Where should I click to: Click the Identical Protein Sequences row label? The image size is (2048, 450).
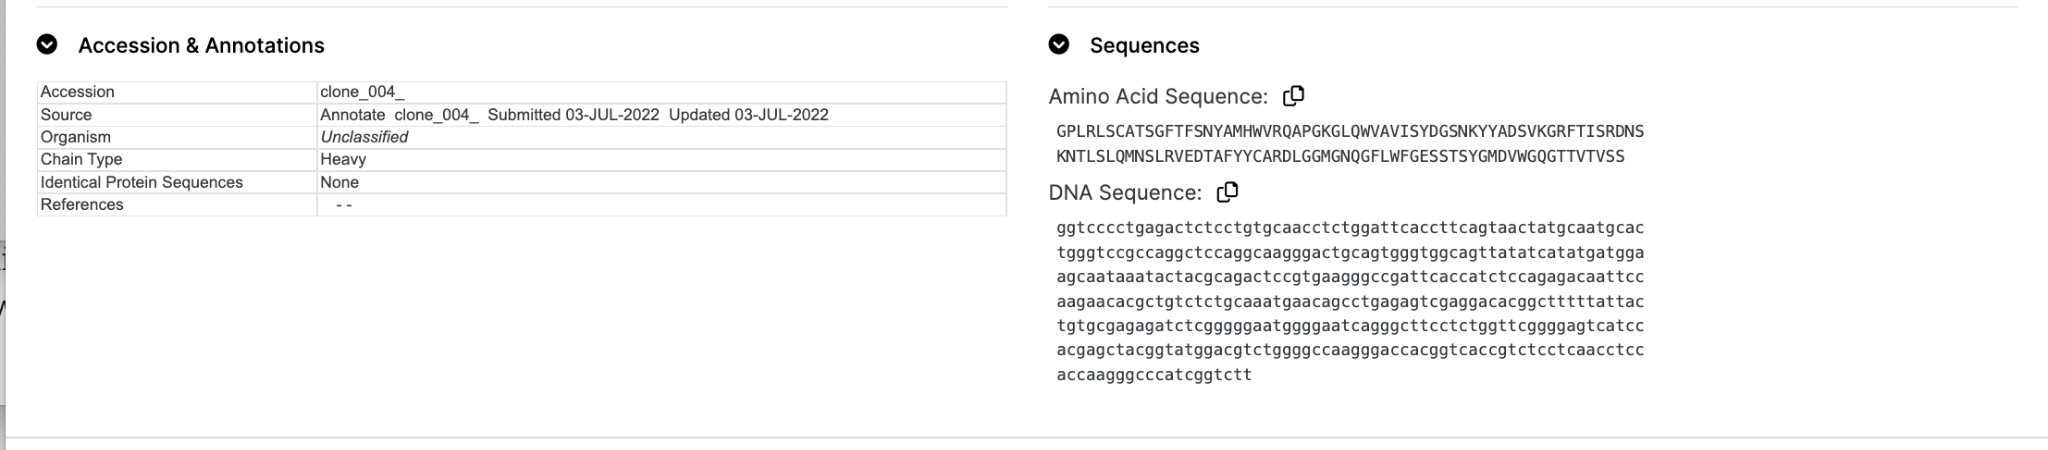141,183
